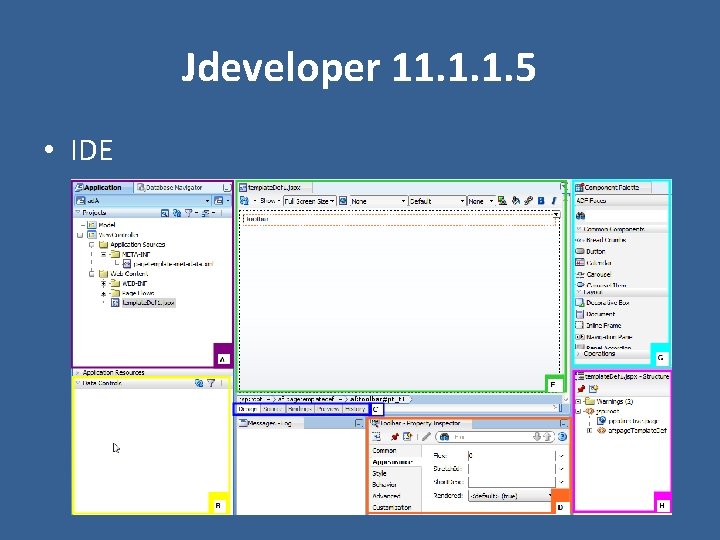This screenshot has width=720, height=540.
Task: Select the templateDef1.jspx editor tab
Action: click(x=275, y=187)
